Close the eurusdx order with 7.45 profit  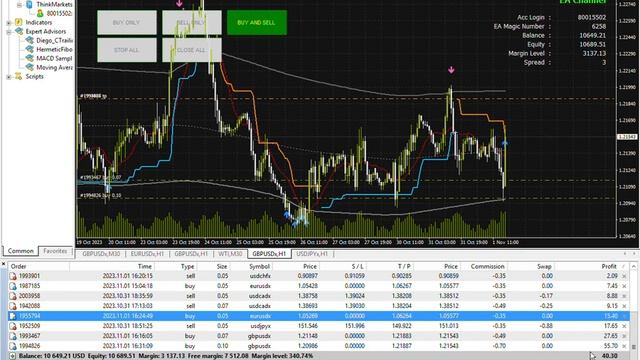click(624, 286)
